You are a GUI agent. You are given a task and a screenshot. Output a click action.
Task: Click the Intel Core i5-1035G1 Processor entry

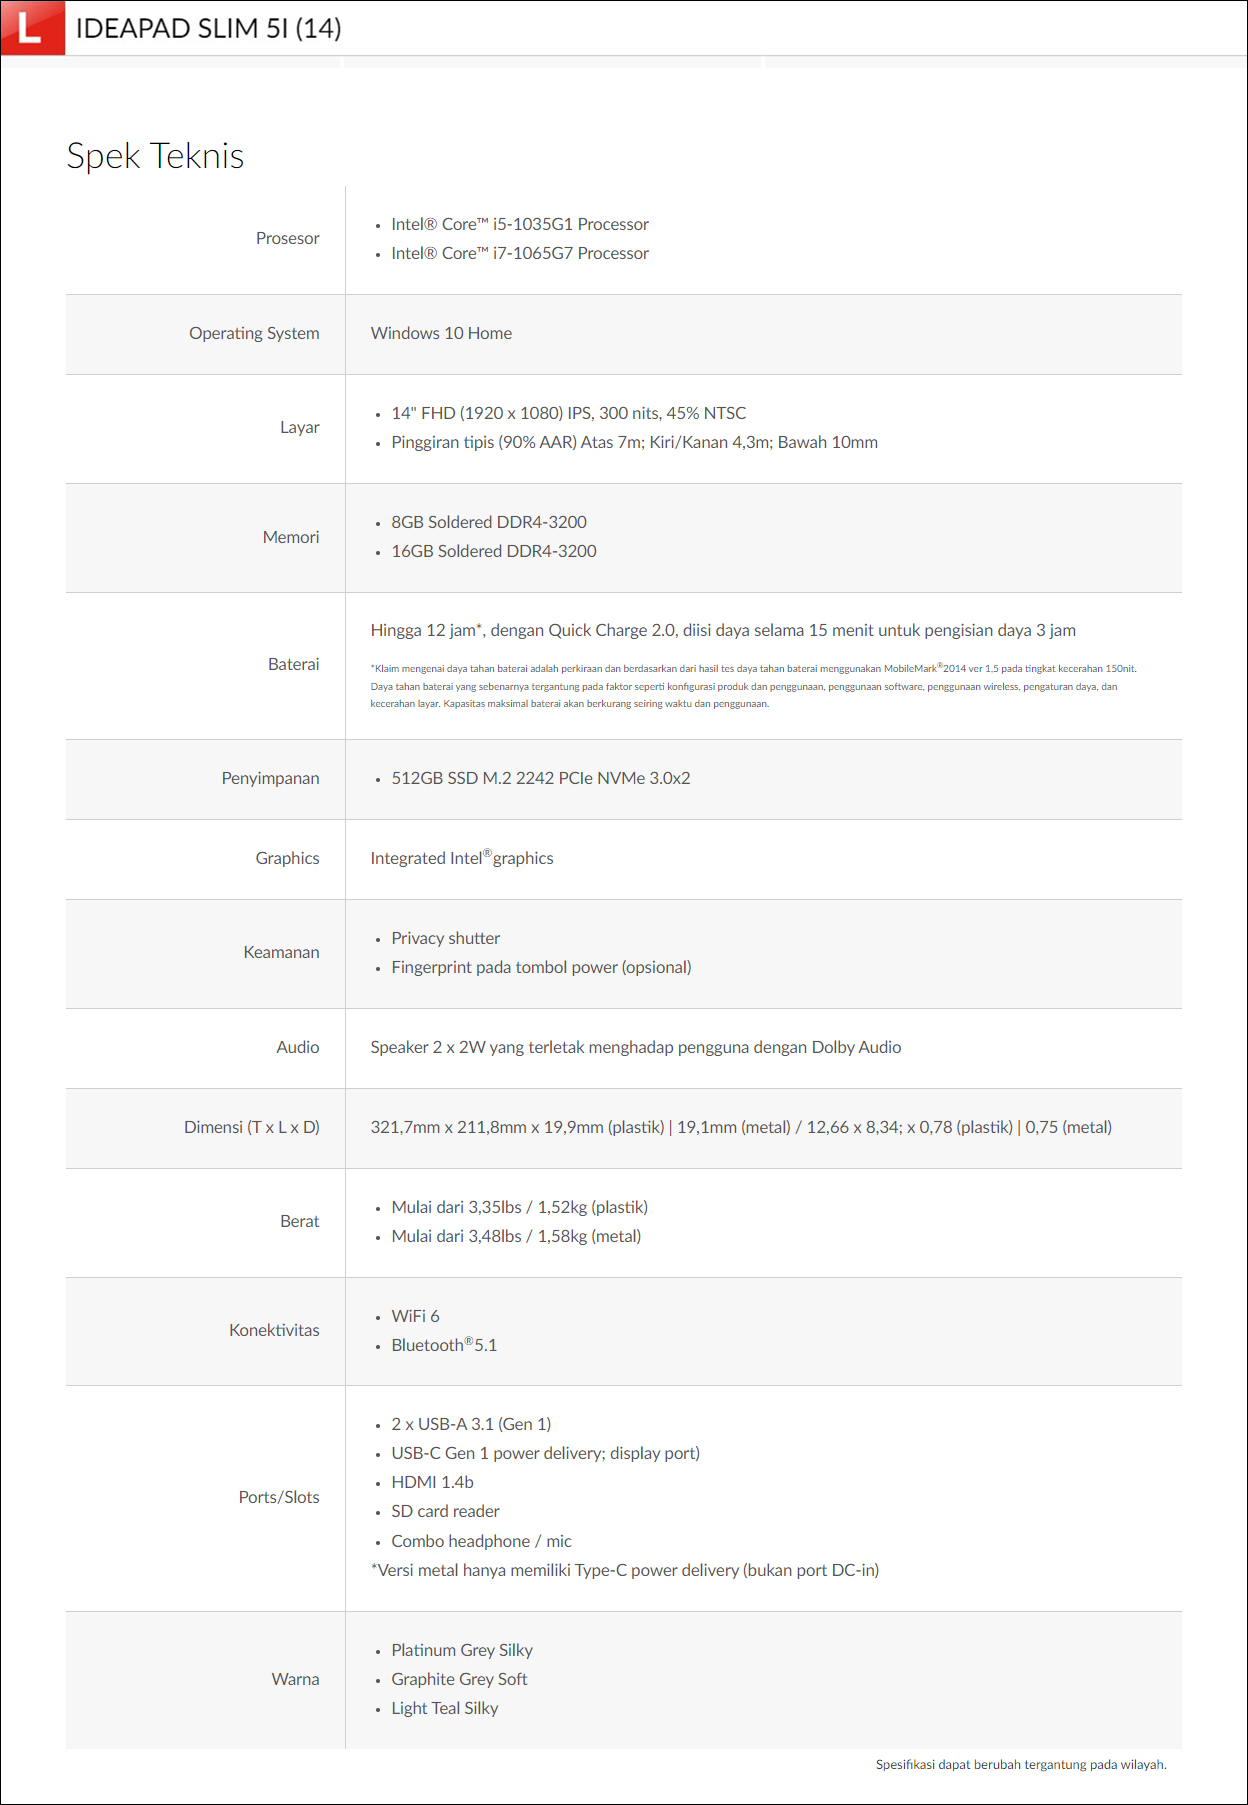pos(519,224)
